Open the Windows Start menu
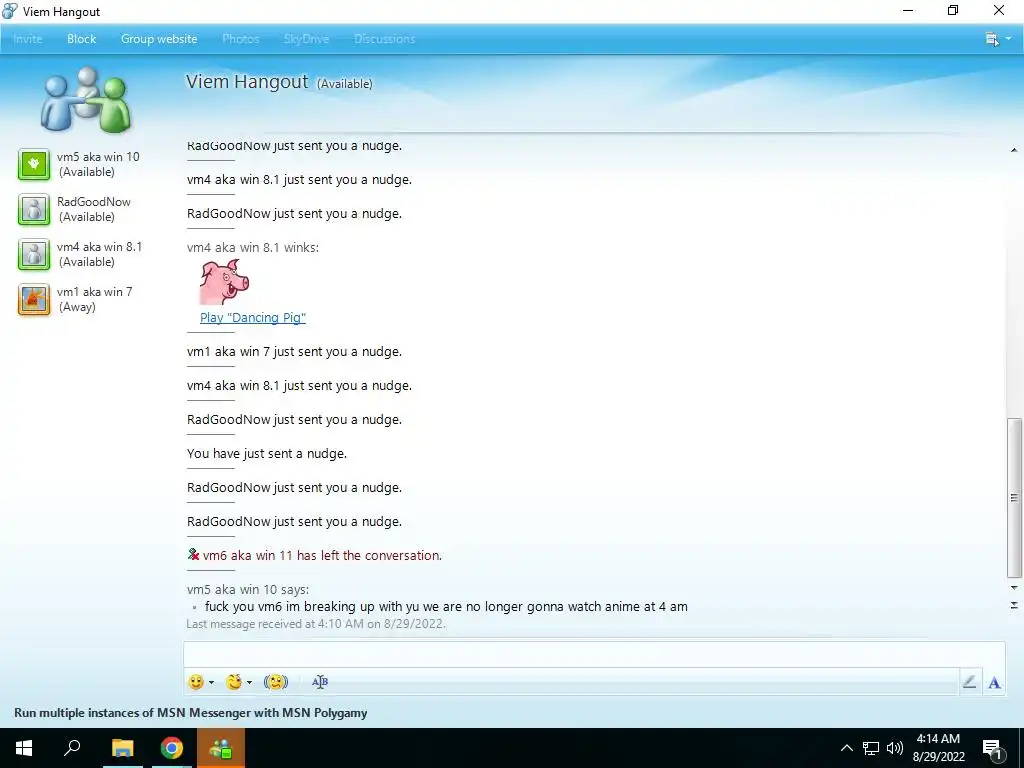This screenshot has height=768, width=1024. pyautogui.click(x=24, y=748)
